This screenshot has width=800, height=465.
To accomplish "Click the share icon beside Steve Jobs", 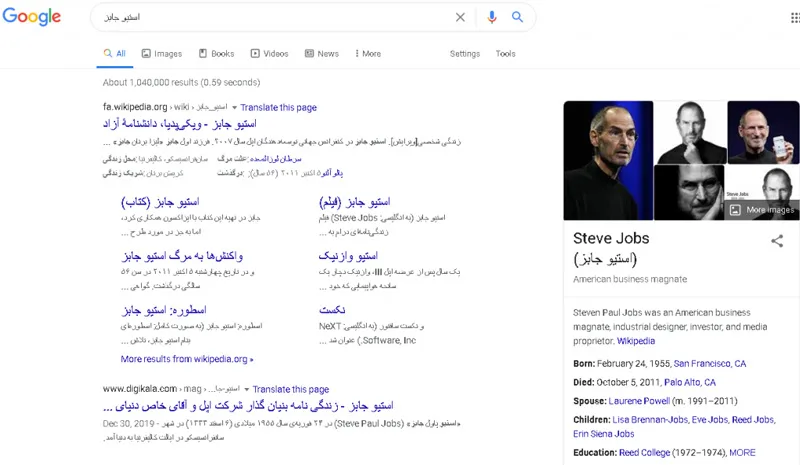I will point(777,241).
